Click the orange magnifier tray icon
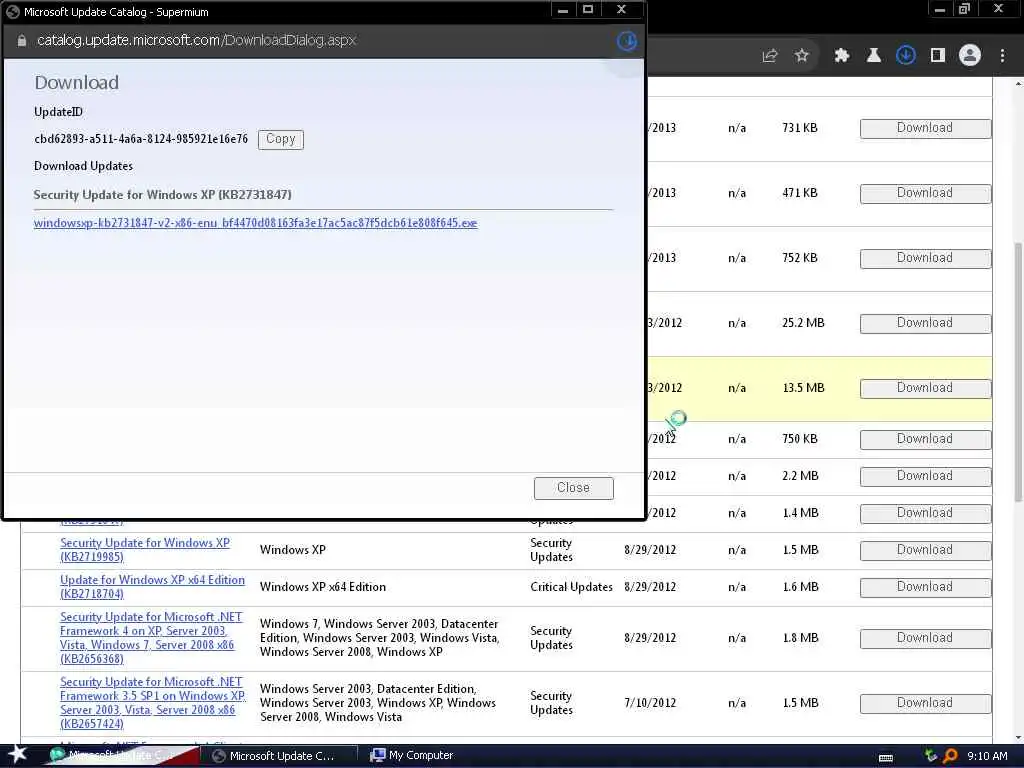Viewport: 1024px width, 768px height. pos(950,756)
